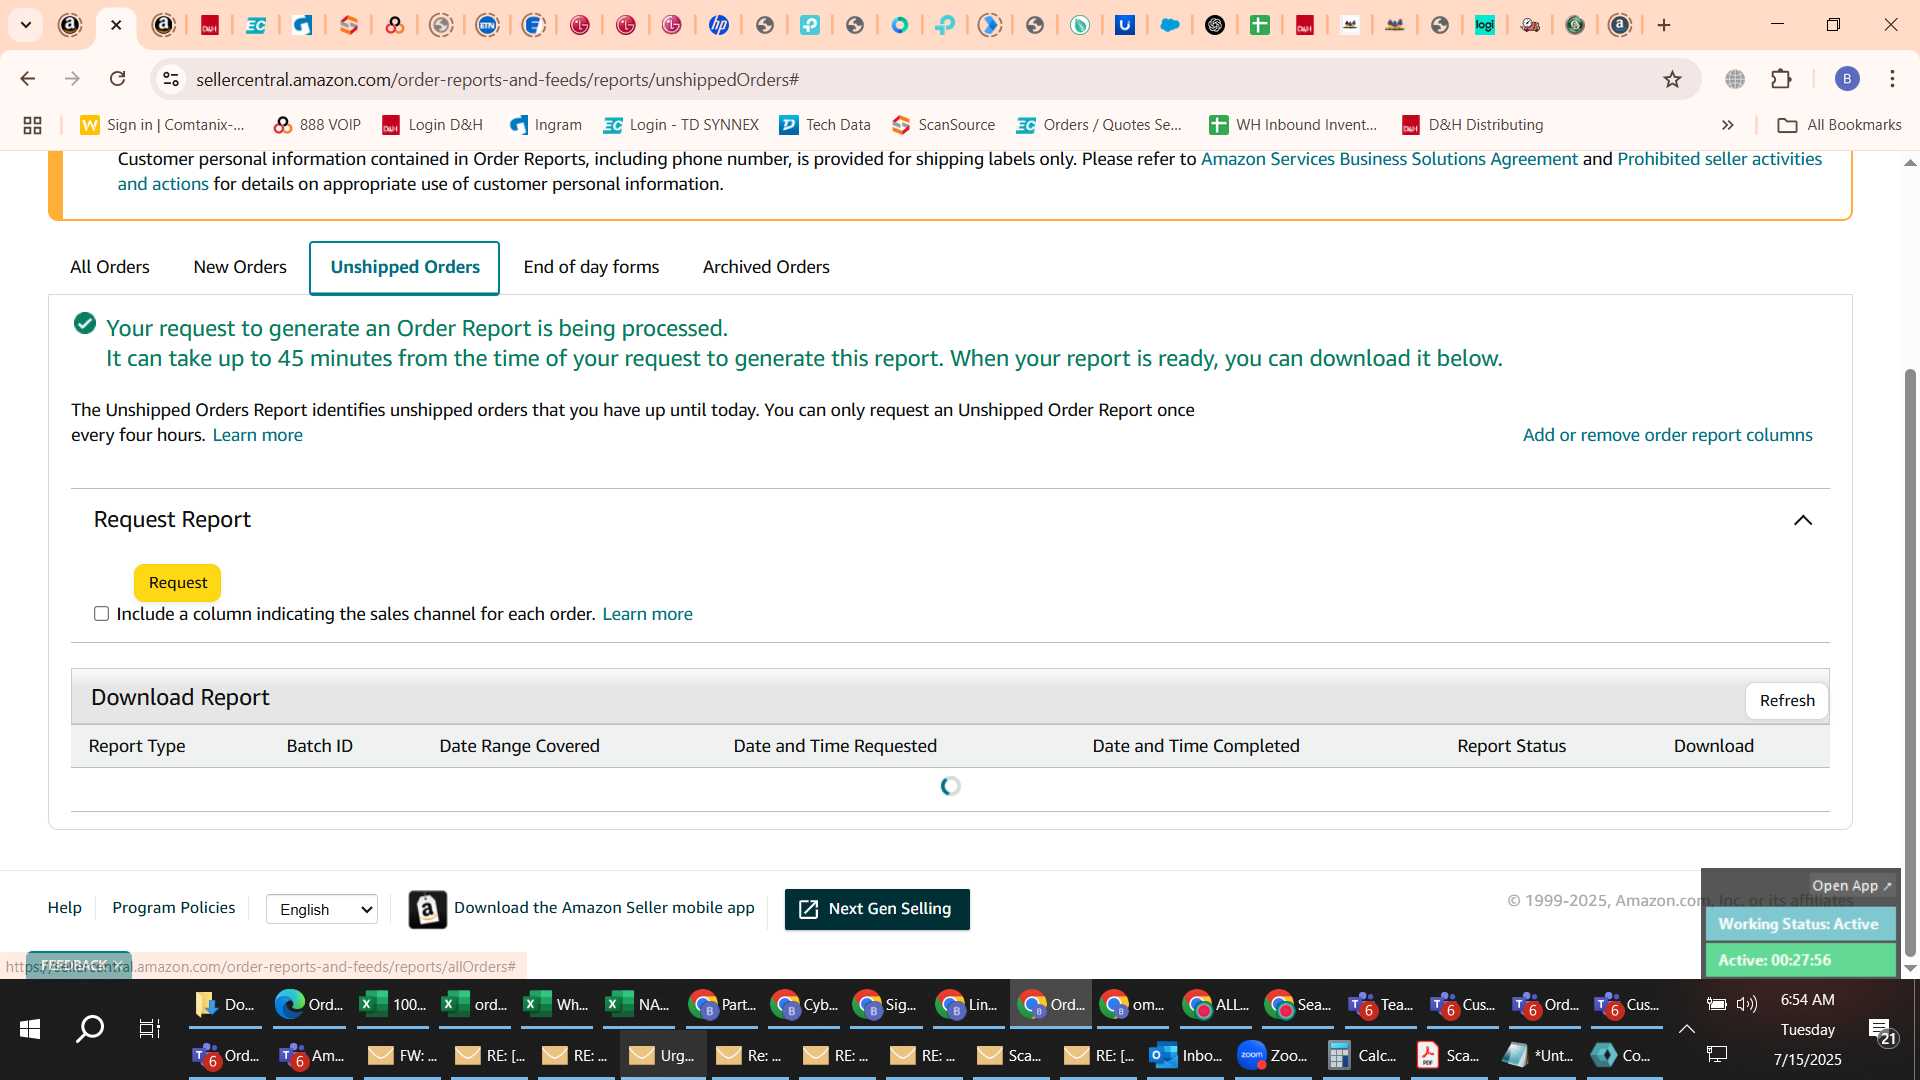1920x1080 pixels.
Task: Show hidden system tray icons
Action: pyautogui.click(x=1686, y=1029)
